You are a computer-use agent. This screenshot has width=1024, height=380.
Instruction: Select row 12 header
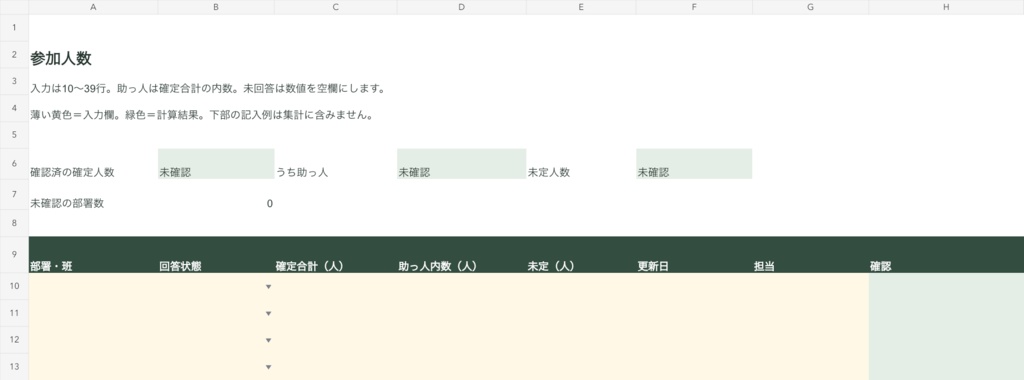(x=14, y=340)
